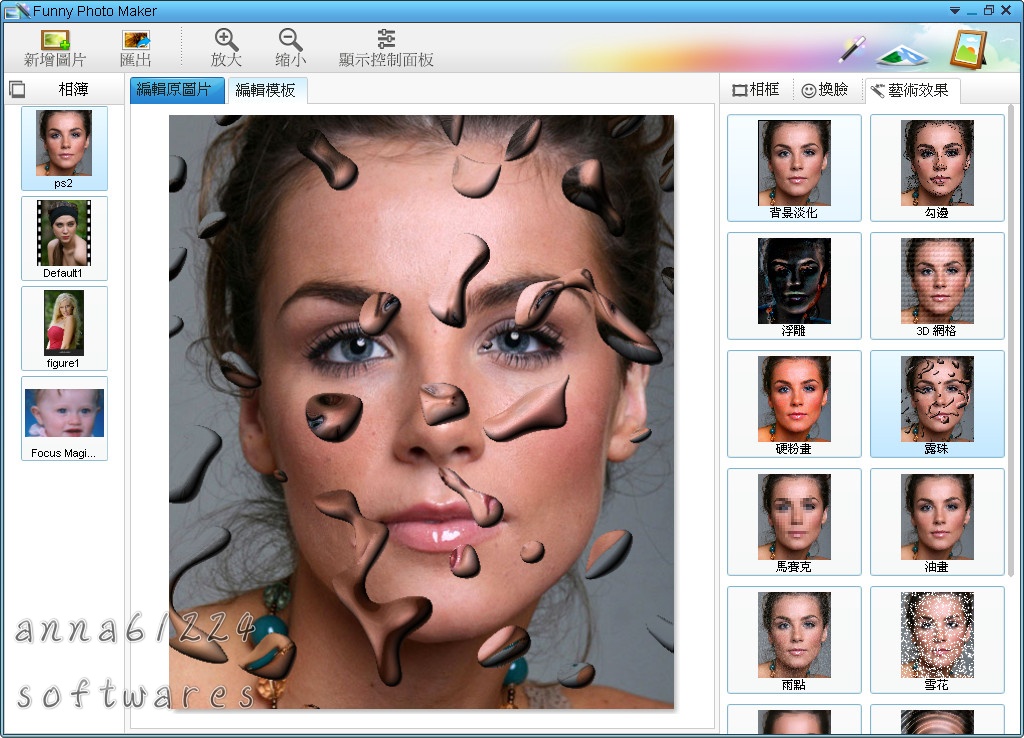Click the magic wand icon in header

(852, 49)
